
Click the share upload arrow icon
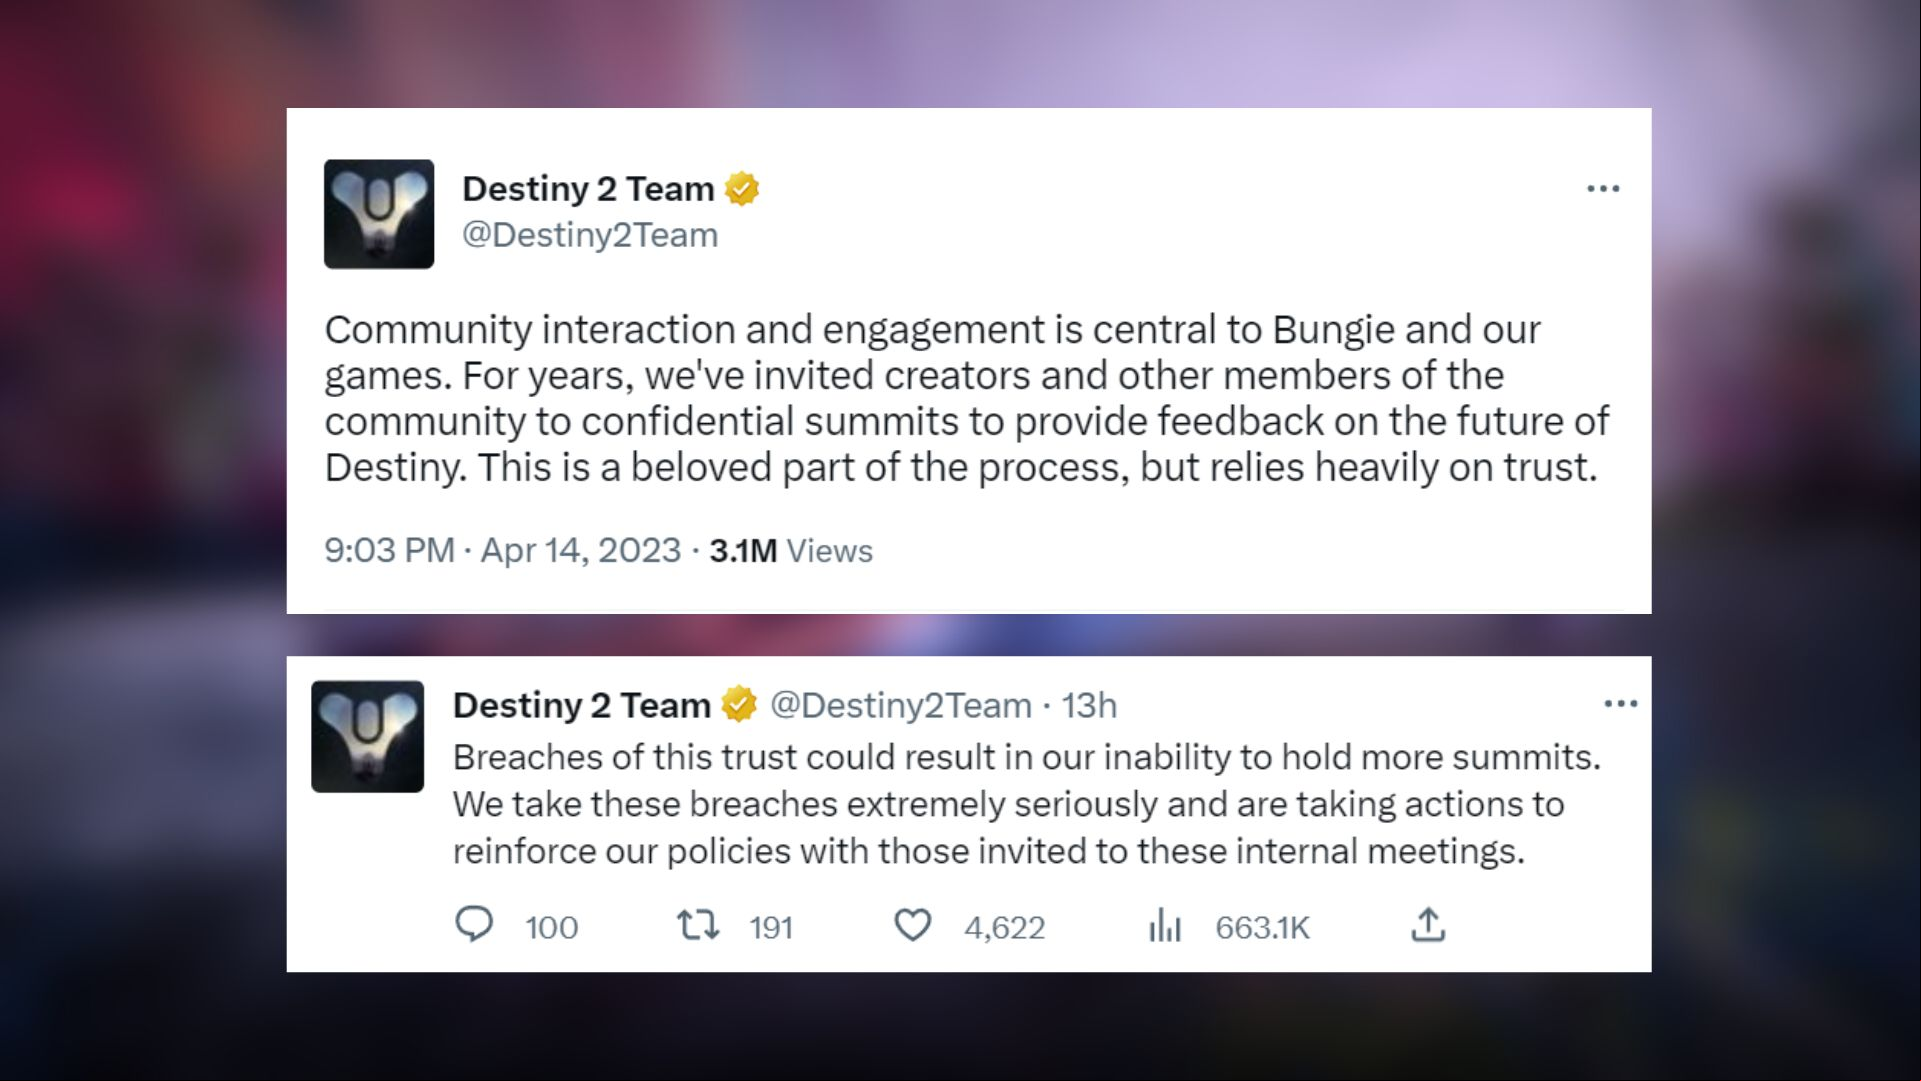[1428, 925]
